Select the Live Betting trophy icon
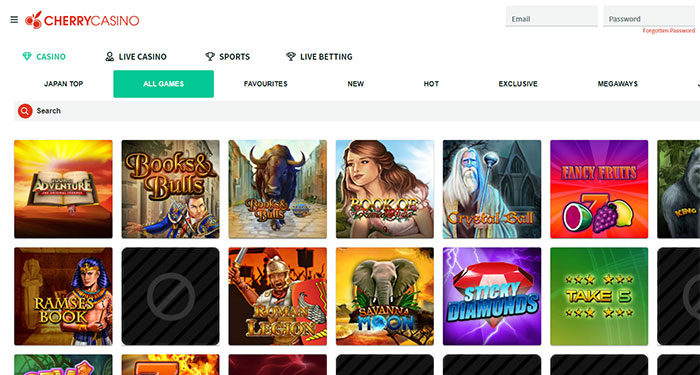Image resolution: width=700 pixels, height=375 pixels. tap(291, 57)
